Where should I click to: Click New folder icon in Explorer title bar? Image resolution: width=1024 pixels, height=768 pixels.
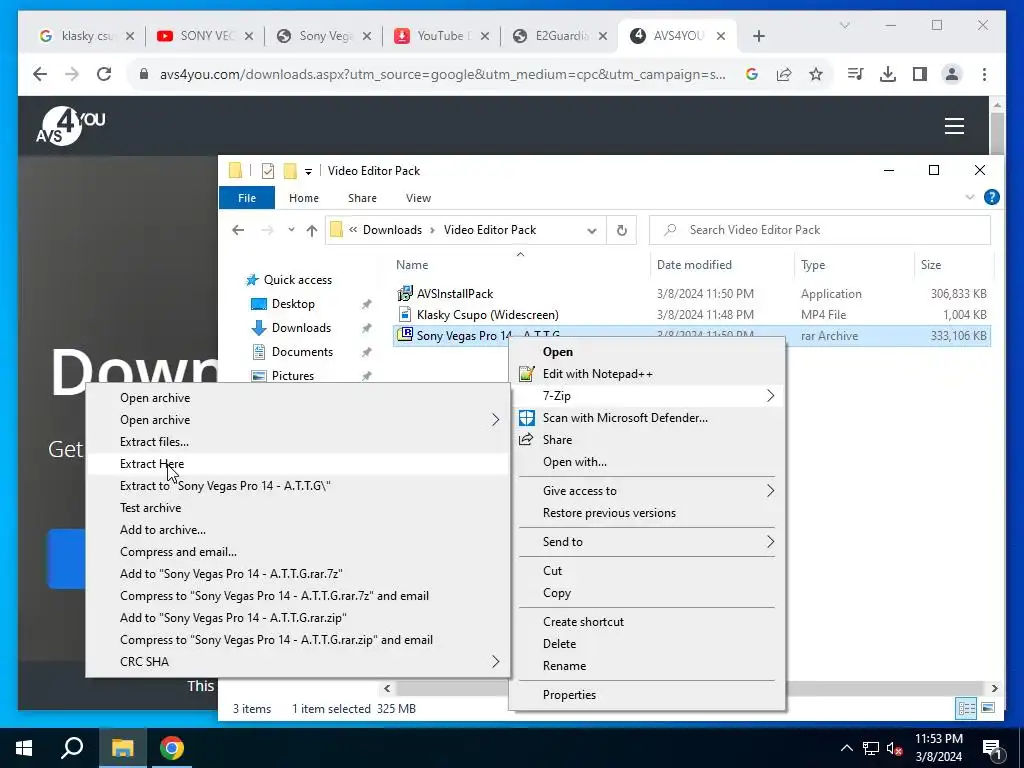(x=289, y=171)
